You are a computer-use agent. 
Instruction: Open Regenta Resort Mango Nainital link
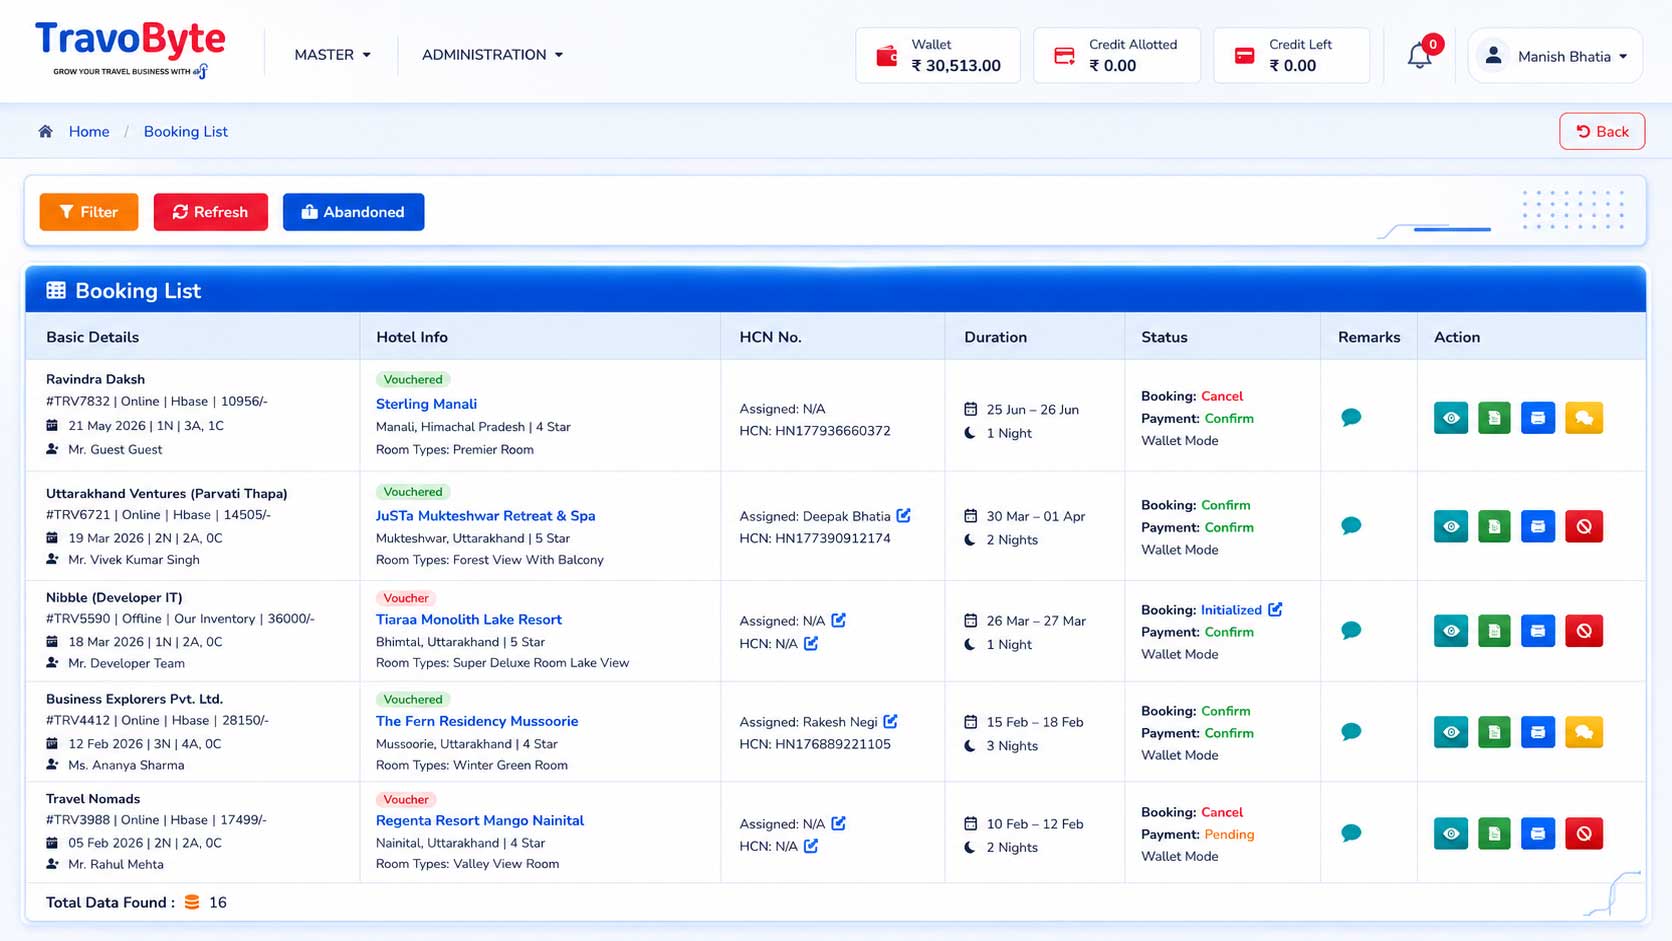(479, 820)
